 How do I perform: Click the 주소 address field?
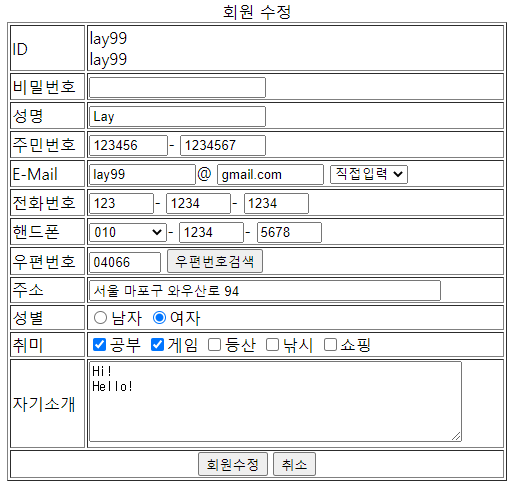coord(265,291)
